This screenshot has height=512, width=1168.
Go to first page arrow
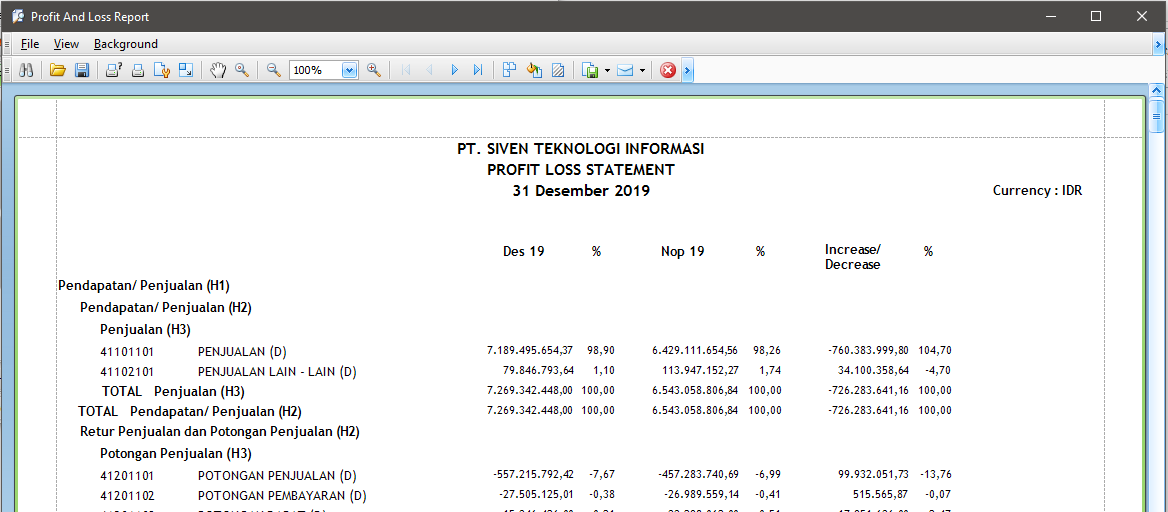pyautogui.click(x=405, y=70)
